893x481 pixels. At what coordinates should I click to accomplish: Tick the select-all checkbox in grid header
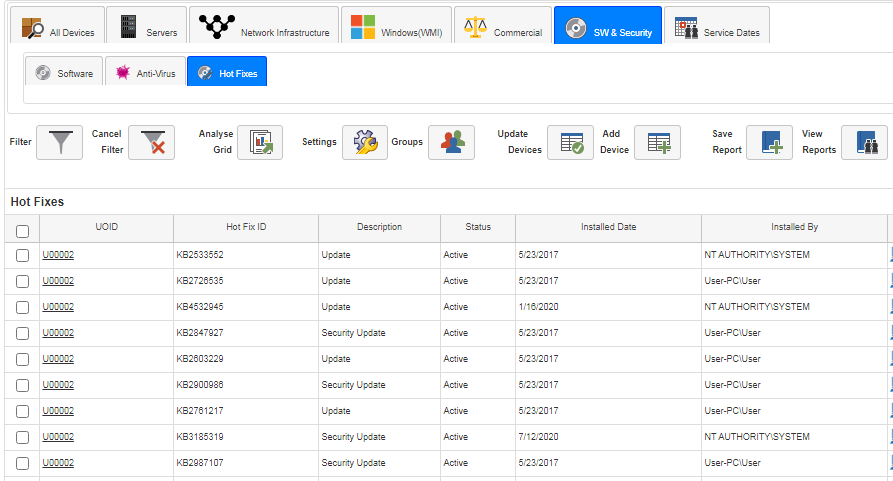[x=22, y=231]
